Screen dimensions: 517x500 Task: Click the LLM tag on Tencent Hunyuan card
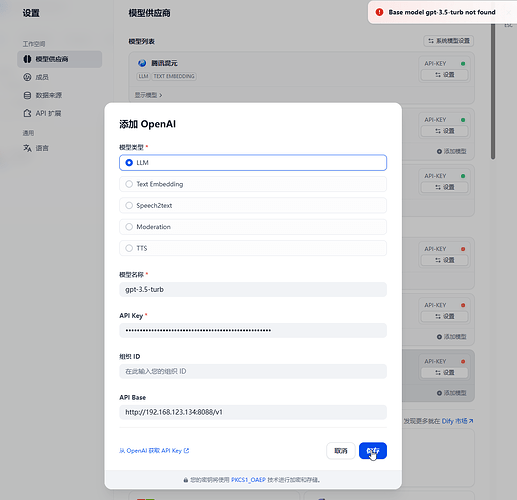(x=143, y=76)
